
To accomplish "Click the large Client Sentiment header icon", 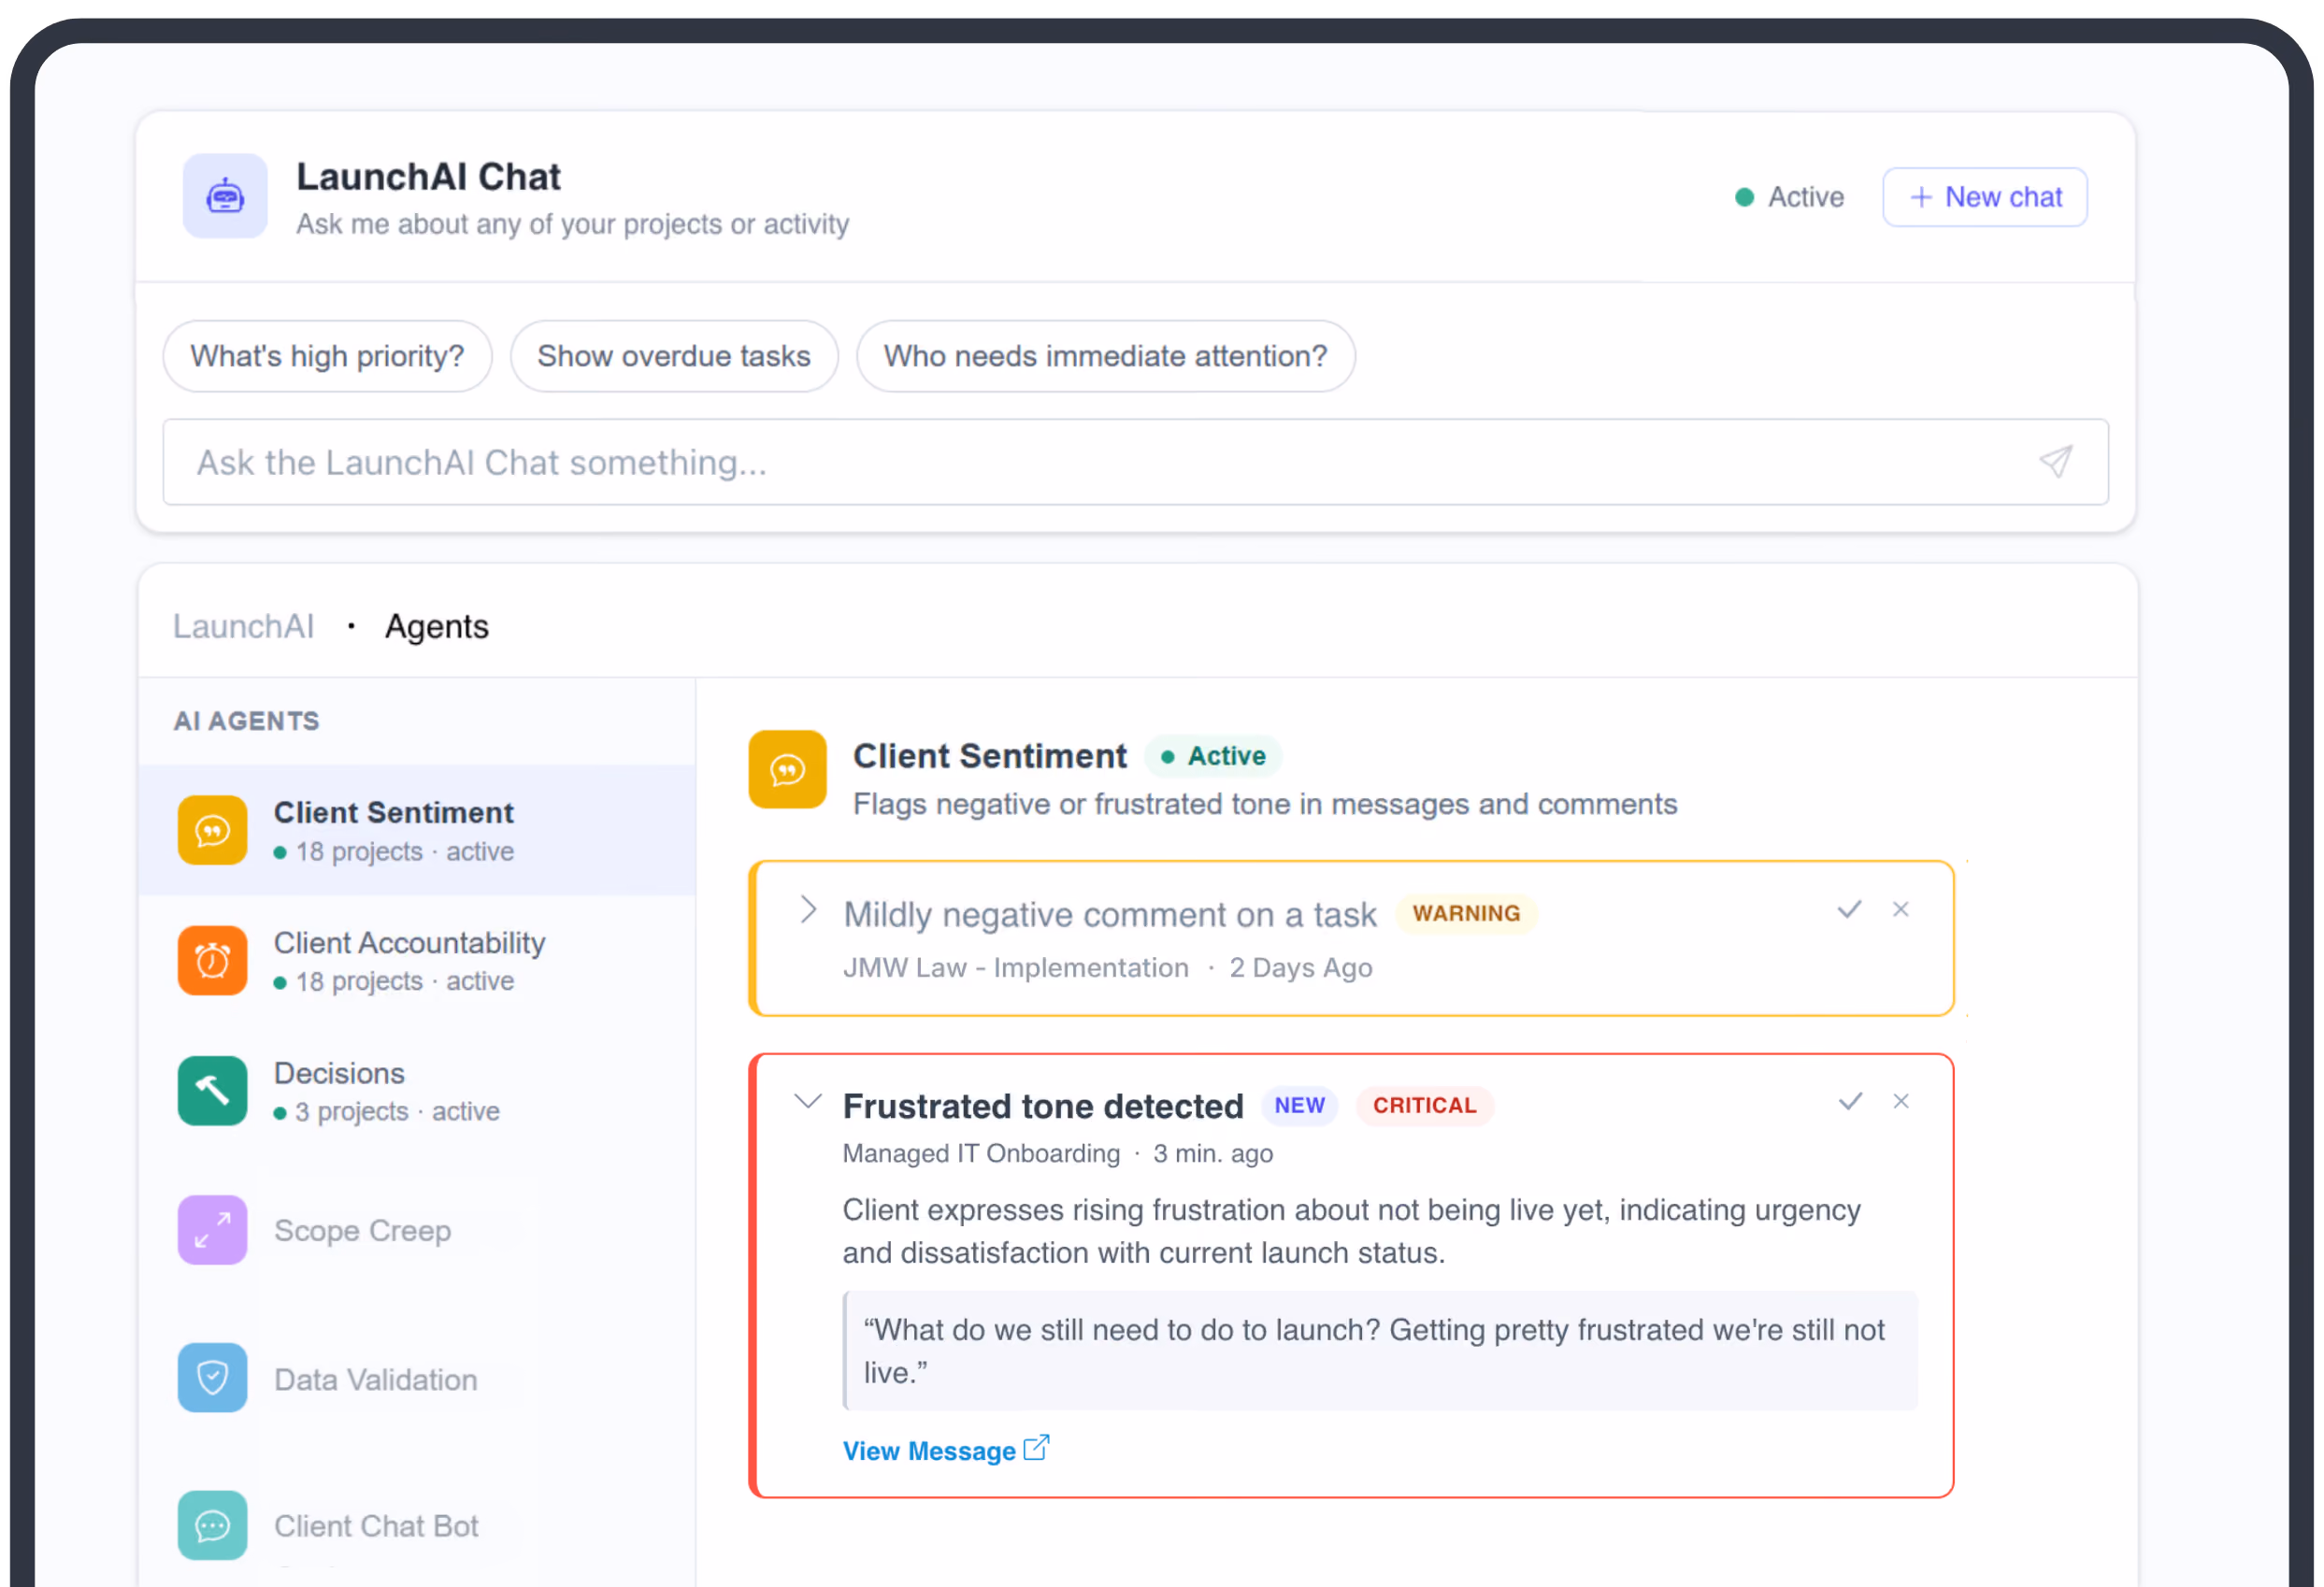I will [787, 769].
